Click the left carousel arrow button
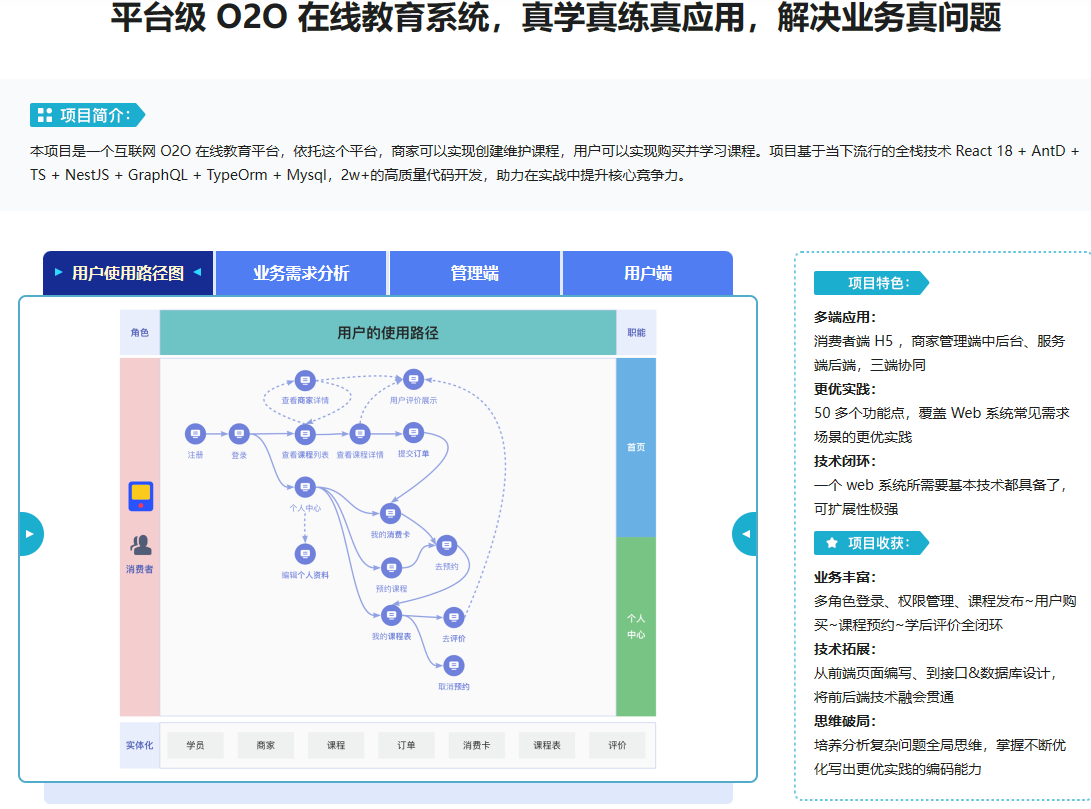The width and height of the screenshot is (1091, 809). pos(29,534)
